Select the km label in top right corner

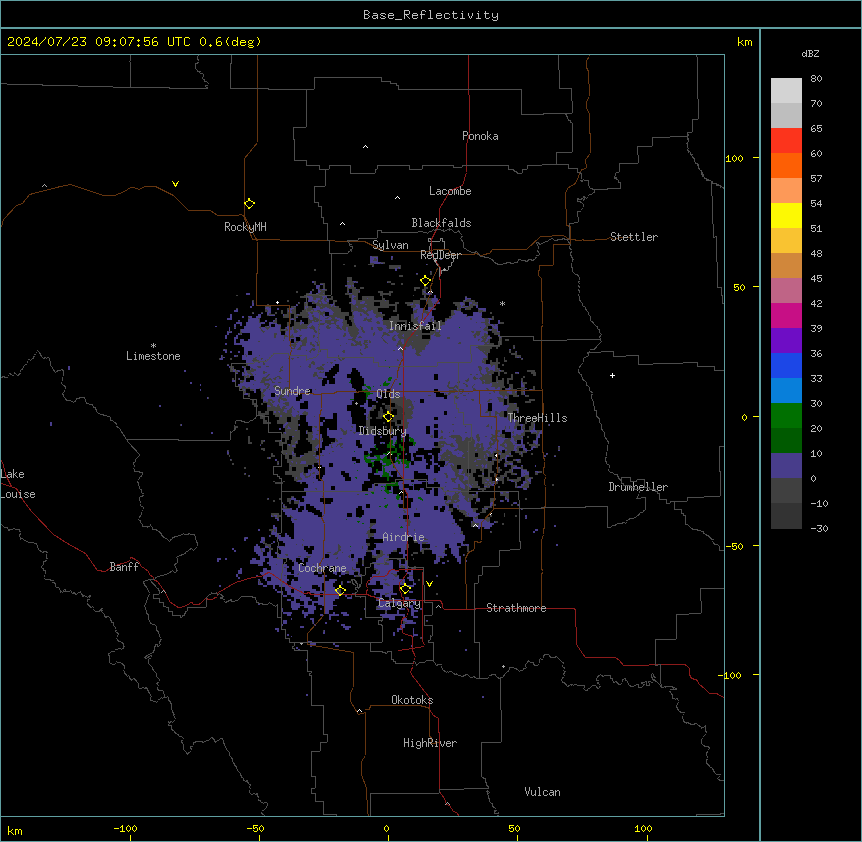pyautogui.click(x=744, y=42)
